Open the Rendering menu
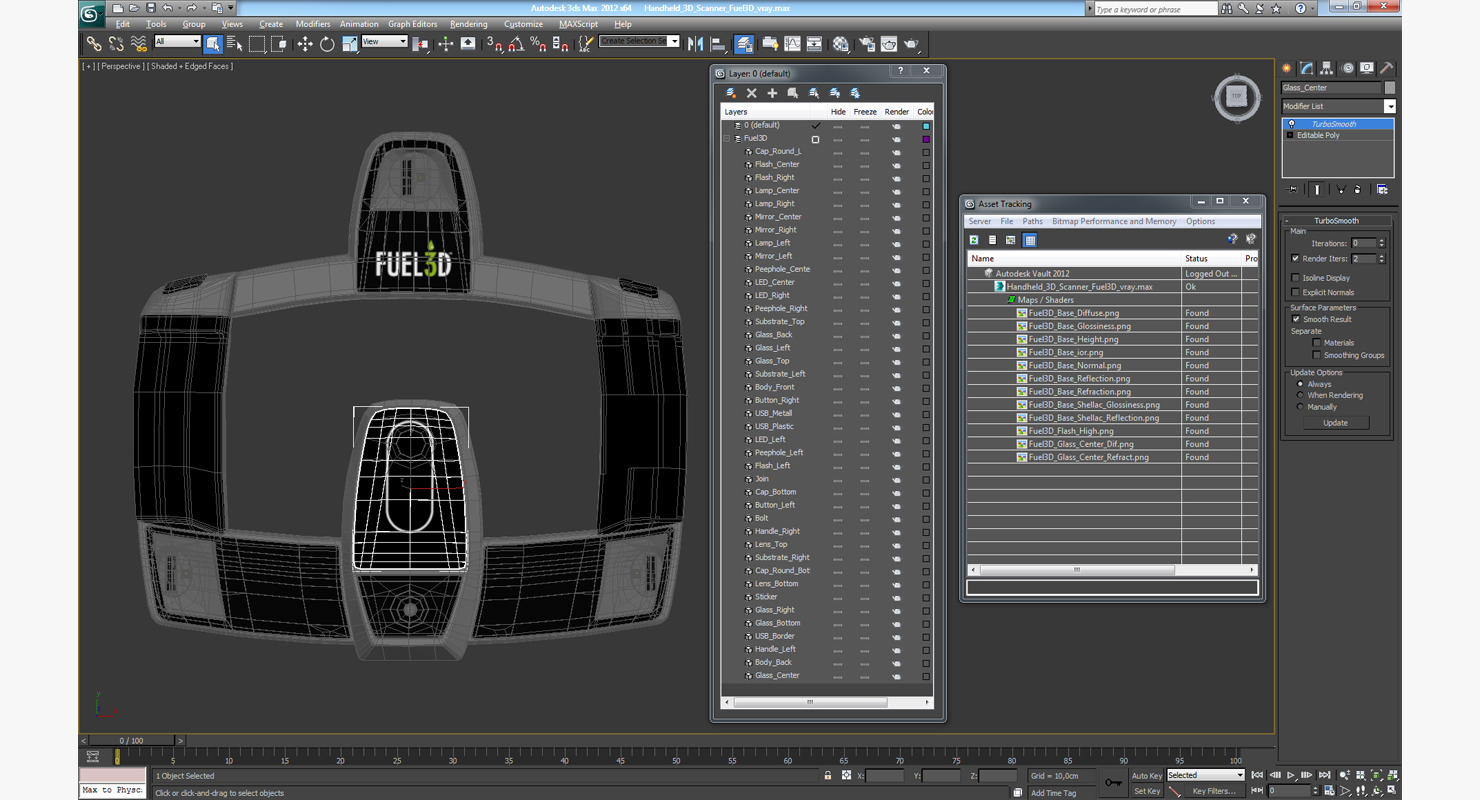Image resolution: width=1480 pixels, height=800 pixels. (x=469, y=24)
